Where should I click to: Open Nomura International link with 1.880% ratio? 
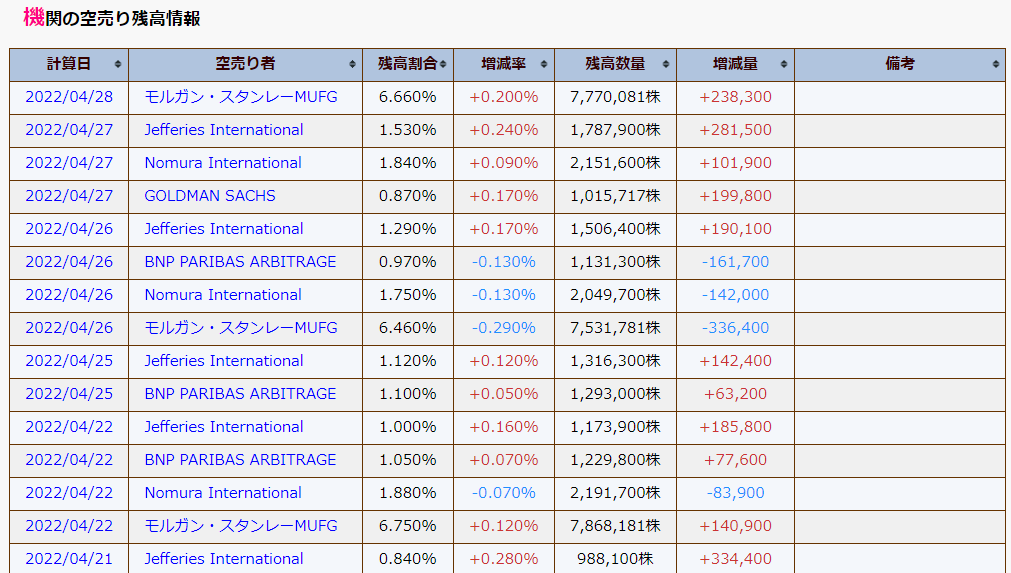pos(223,493)
